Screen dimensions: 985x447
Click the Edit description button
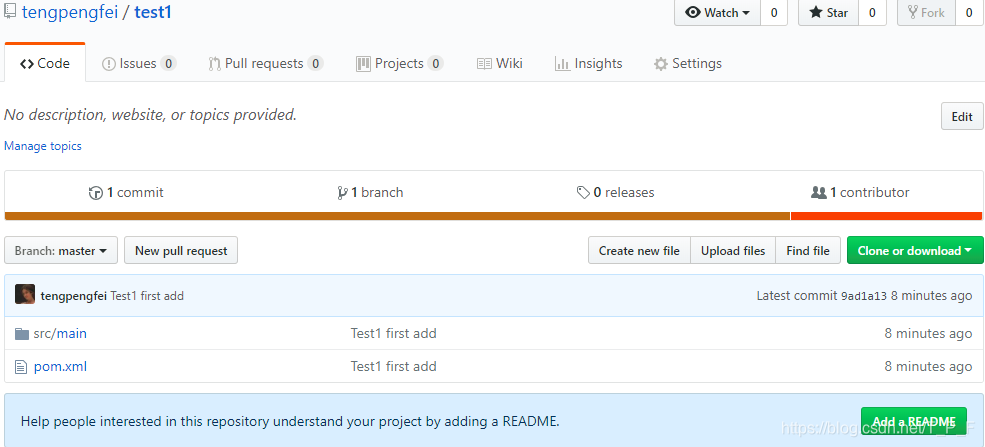962,116
